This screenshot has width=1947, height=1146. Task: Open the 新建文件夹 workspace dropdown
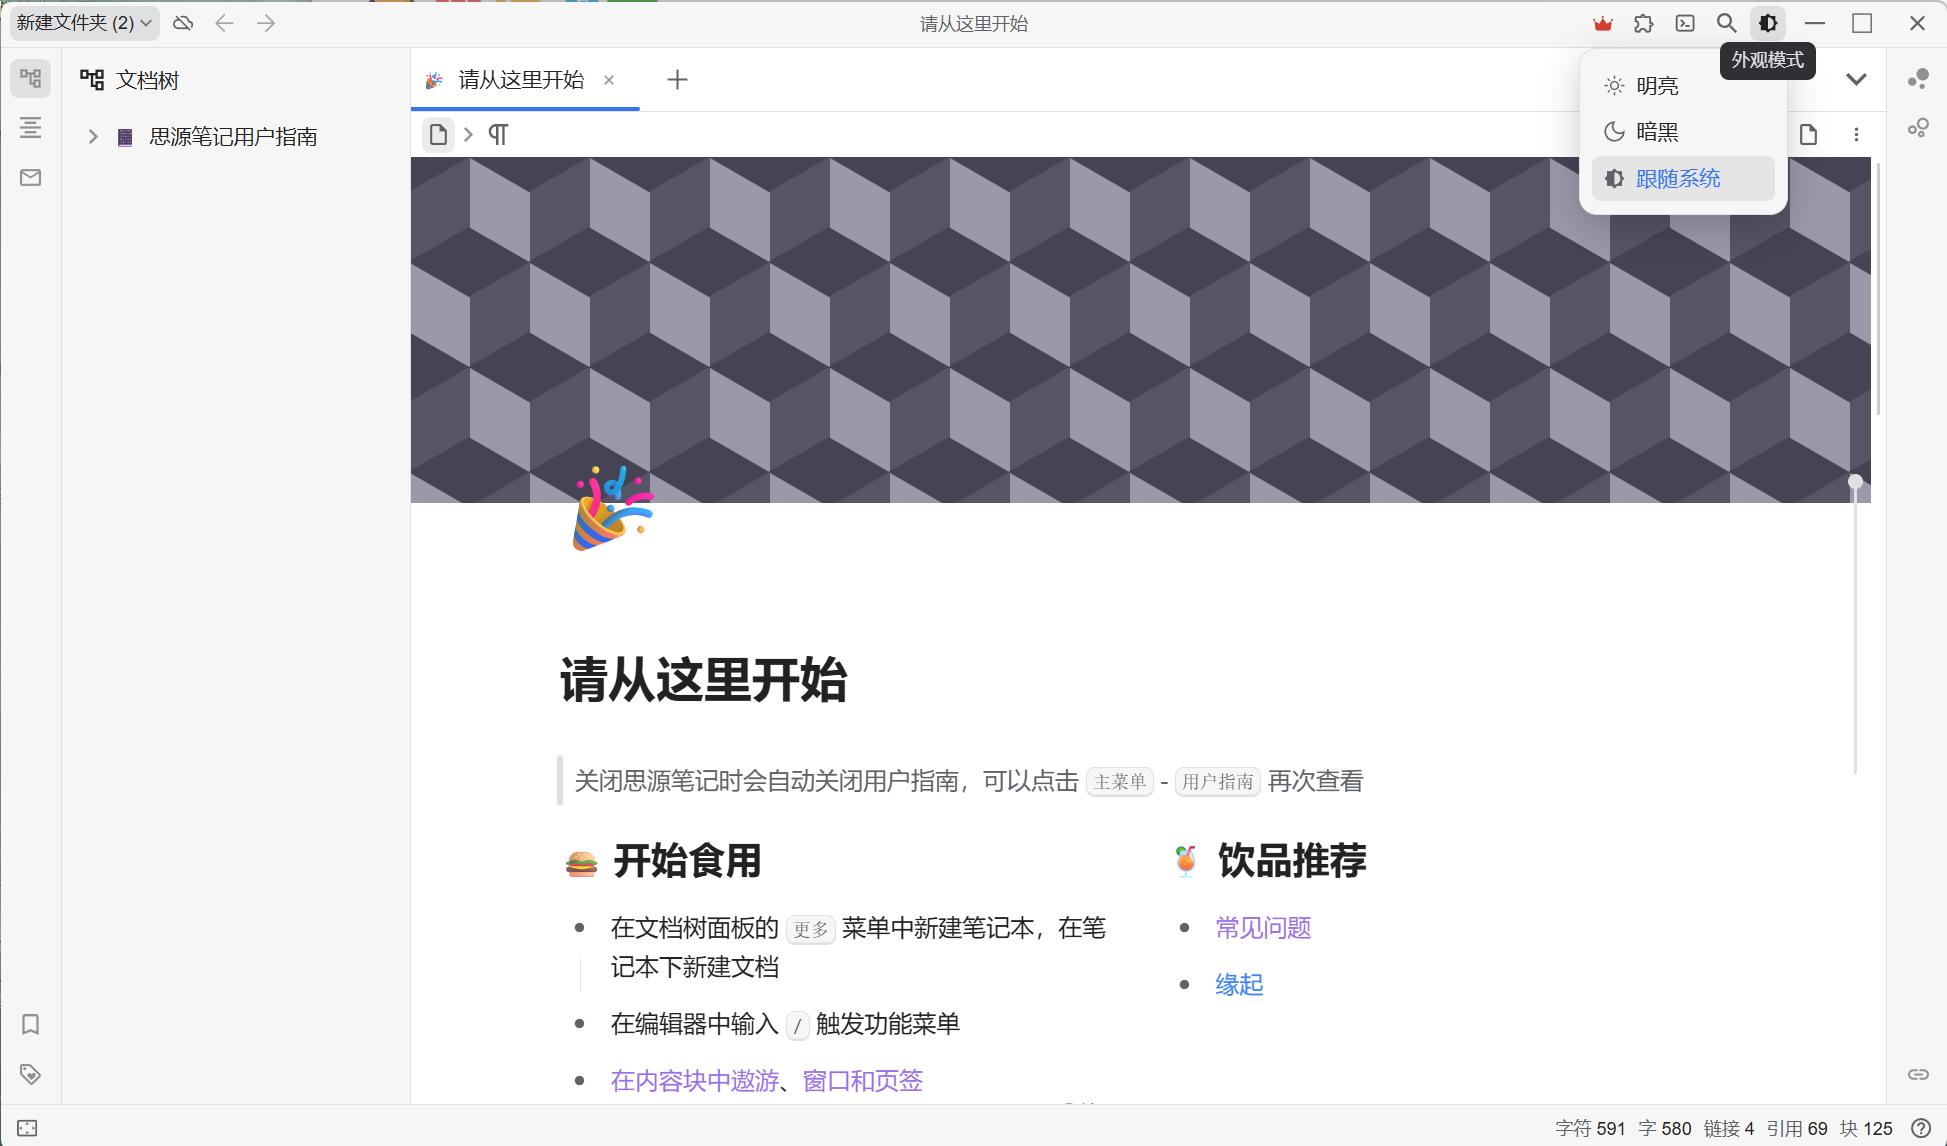(84, 22)
